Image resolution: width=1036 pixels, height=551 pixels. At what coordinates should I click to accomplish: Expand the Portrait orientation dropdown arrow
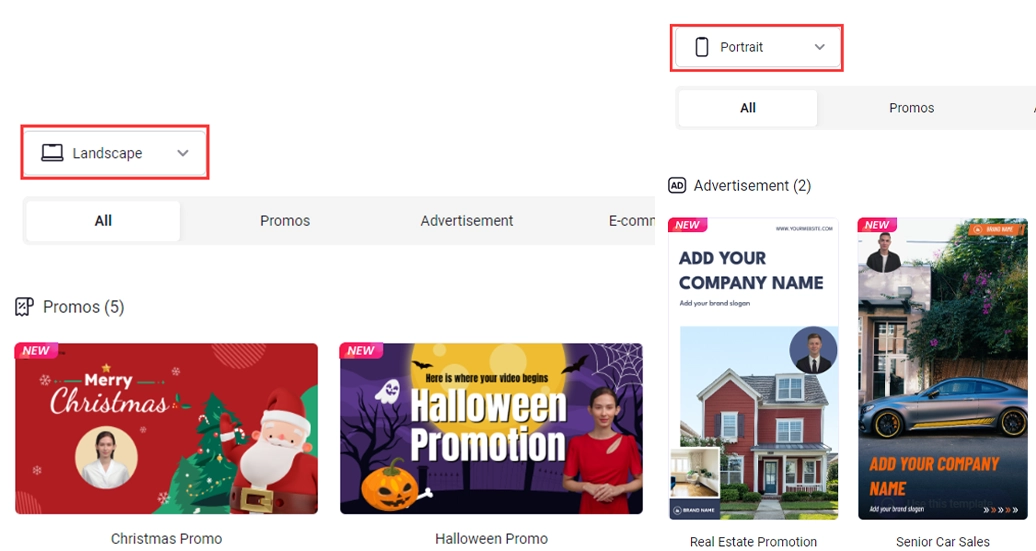(x=820, y=47)
